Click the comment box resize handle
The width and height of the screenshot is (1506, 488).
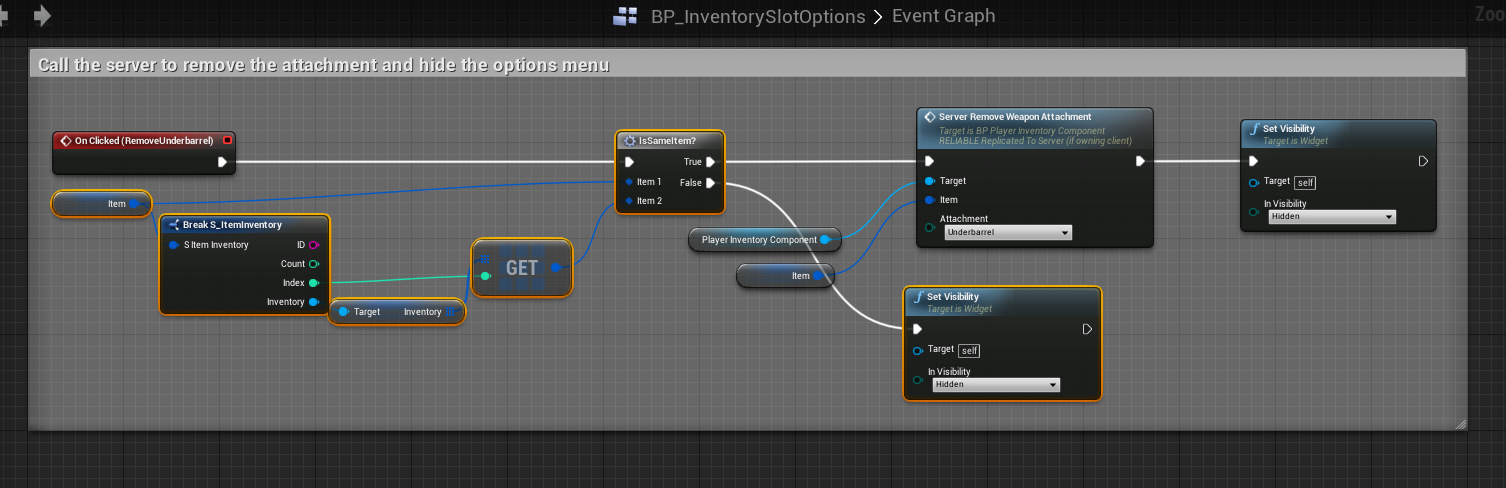(1460, 424)
